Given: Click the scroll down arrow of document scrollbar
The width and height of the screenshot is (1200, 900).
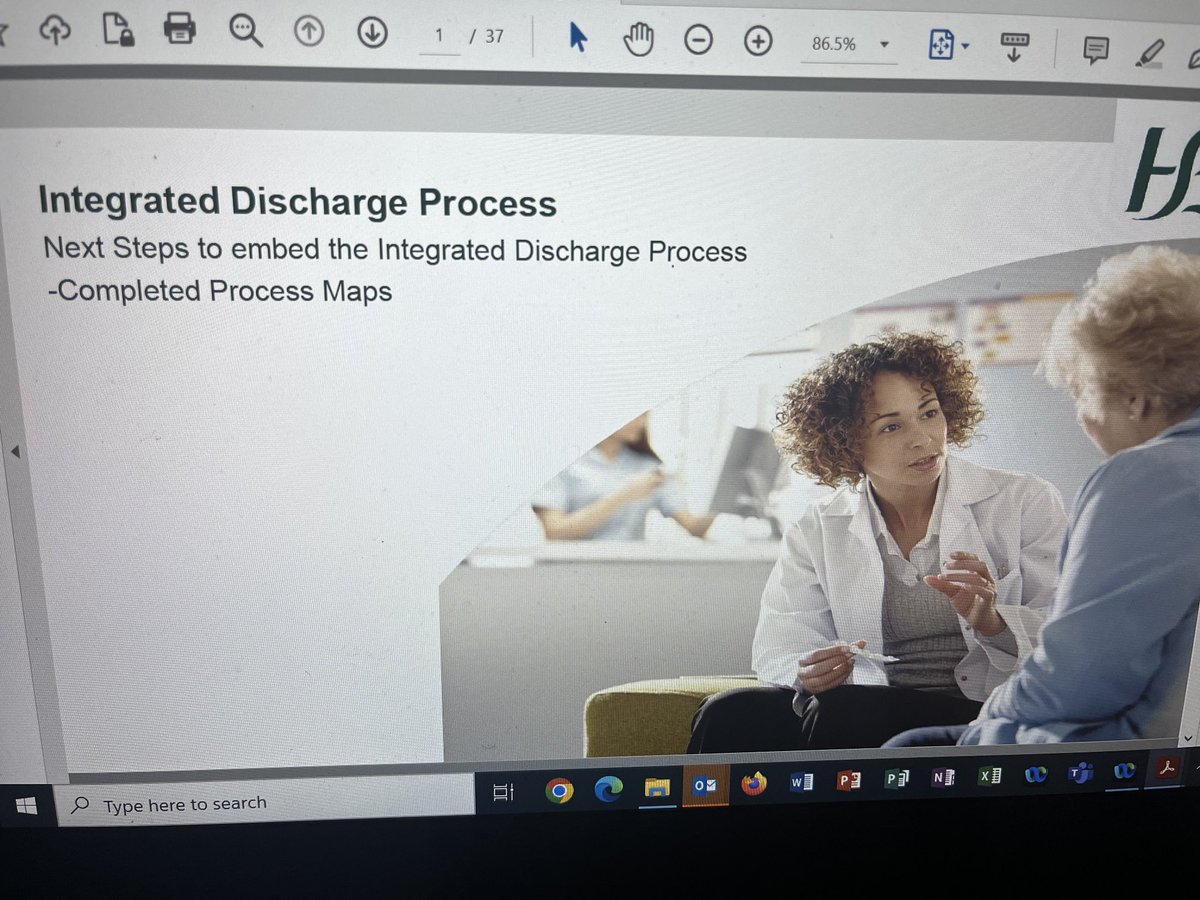Looking at the screenshot, I should point(1188,738).
